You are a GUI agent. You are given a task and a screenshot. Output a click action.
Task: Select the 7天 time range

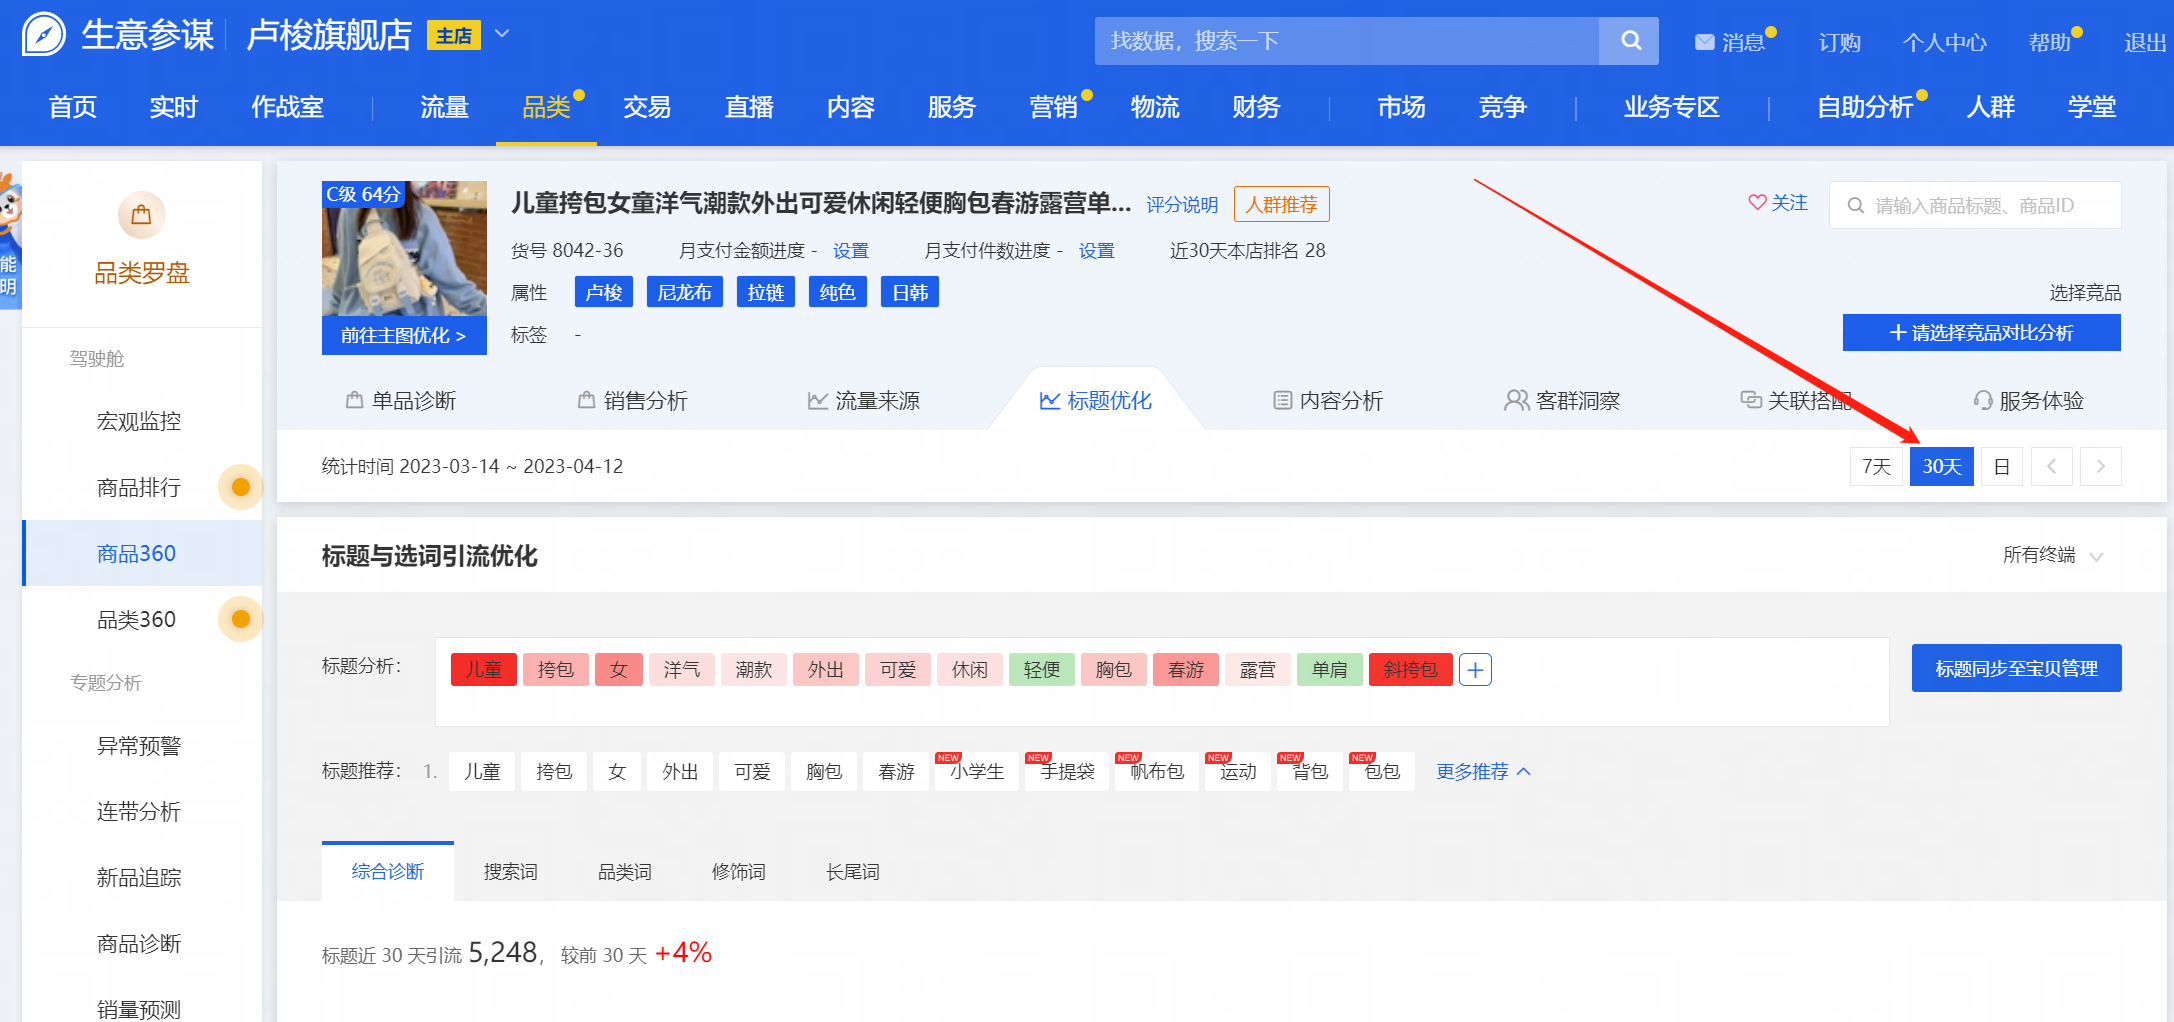(x=1876, y=467)
